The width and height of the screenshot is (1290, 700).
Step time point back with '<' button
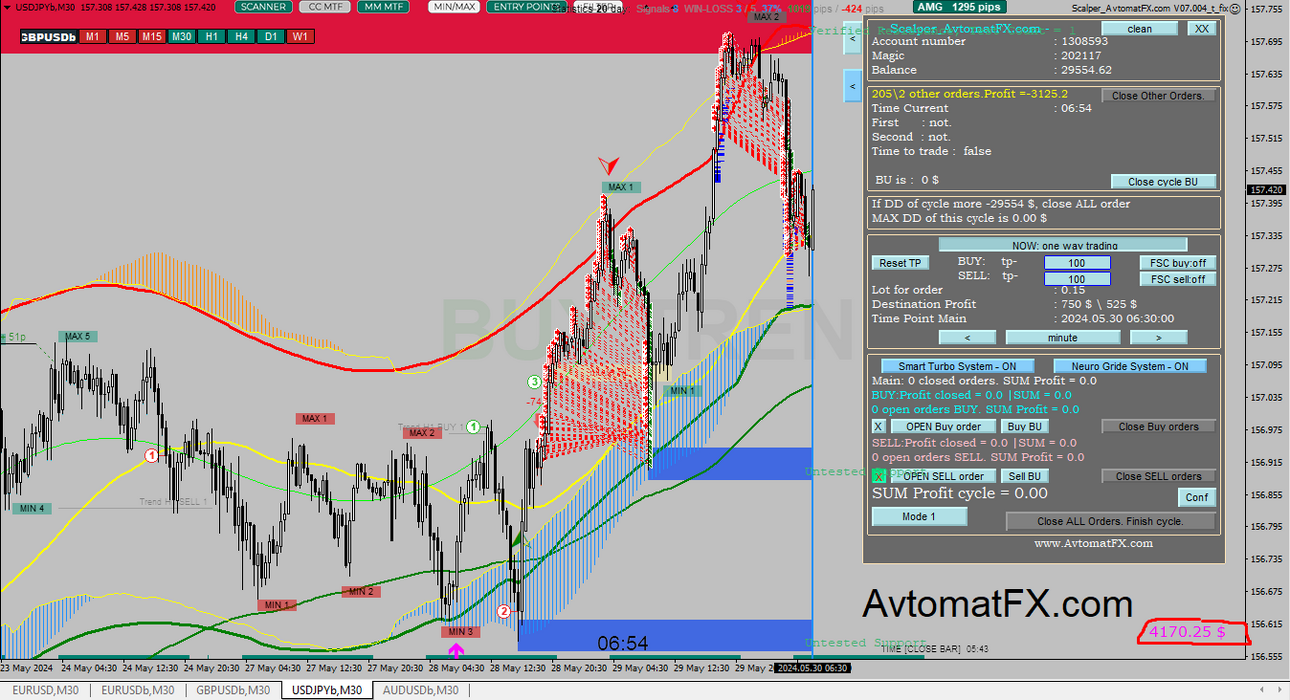click(967, 337)
